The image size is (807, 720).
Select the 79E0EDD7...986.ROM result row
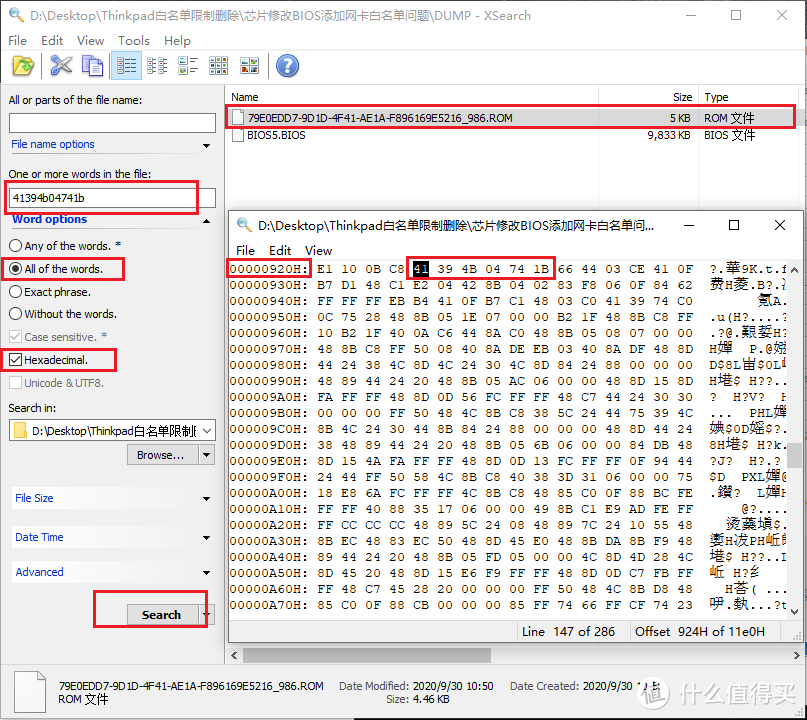coord(510,118)
